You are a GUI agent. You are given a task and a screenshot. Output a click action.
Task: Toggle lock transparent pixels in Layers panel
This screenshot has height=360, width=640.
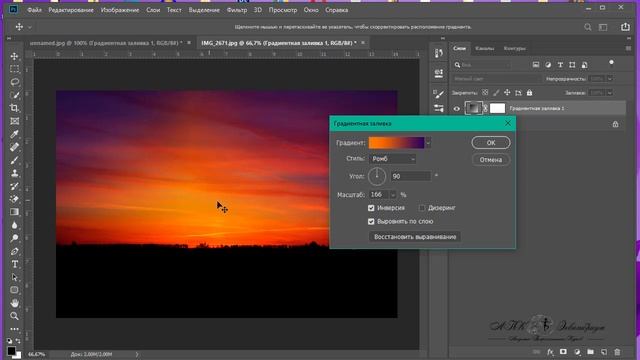pos(485,93)
